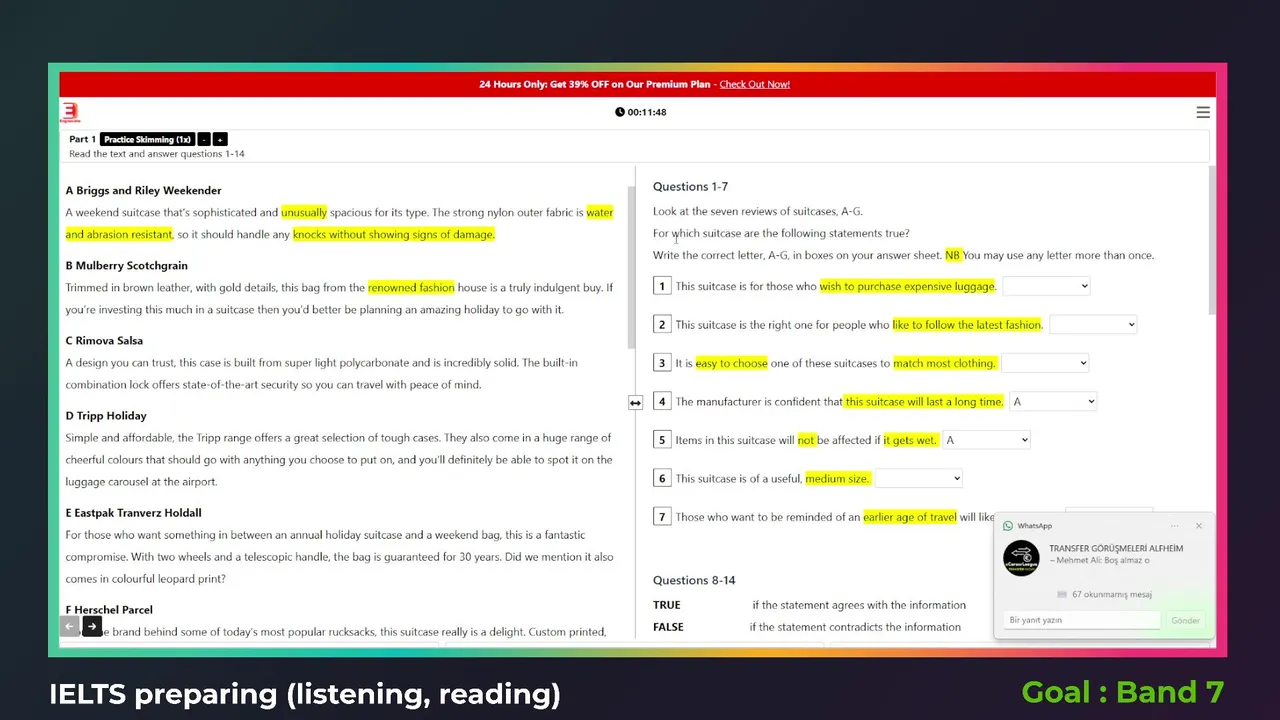Click the heading A Briggs and Riley Weekender

[143, 190]
